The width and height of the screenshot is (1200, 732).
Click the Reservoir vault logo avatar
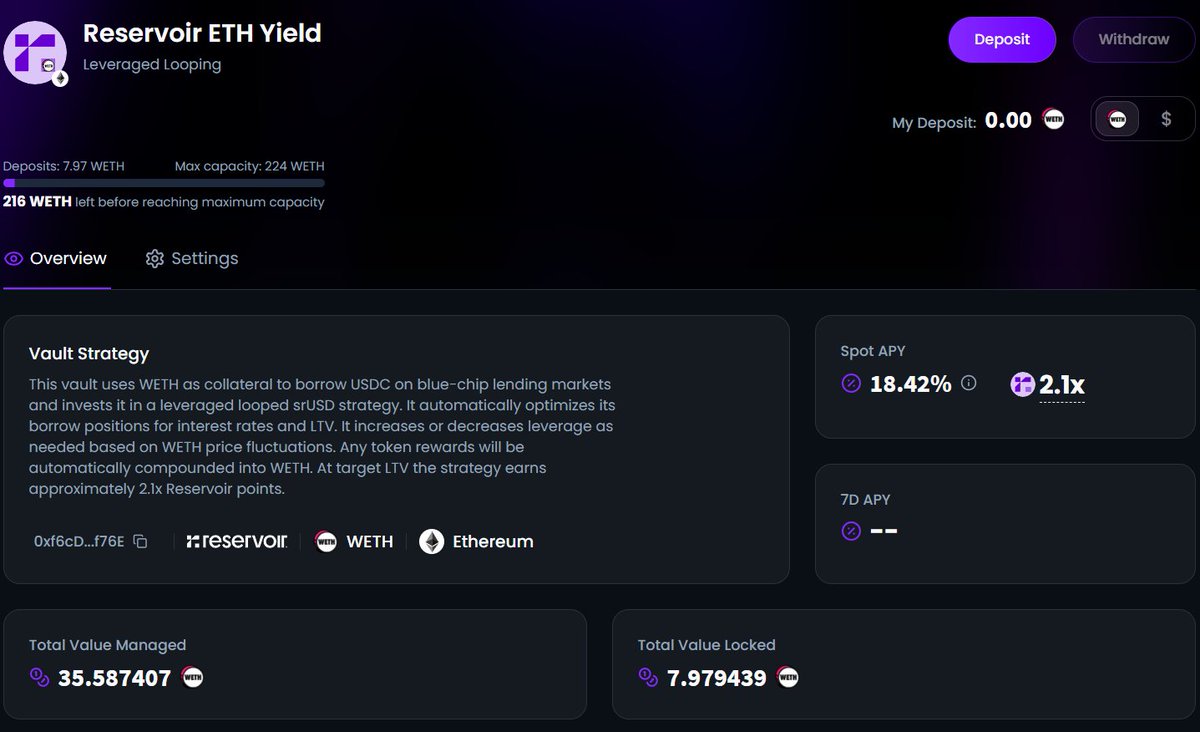coord(35,52)
